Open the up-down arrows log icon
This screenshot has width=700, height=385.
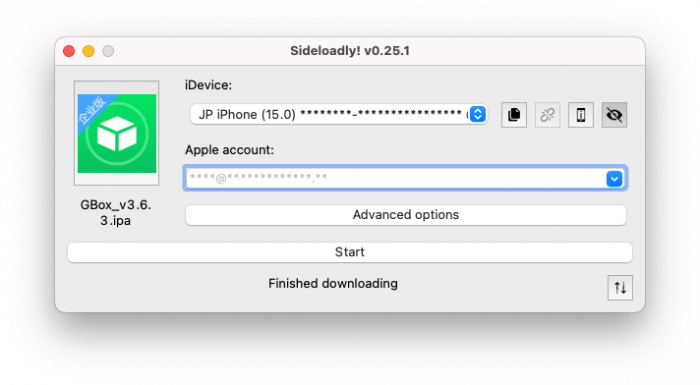(620, 288)
